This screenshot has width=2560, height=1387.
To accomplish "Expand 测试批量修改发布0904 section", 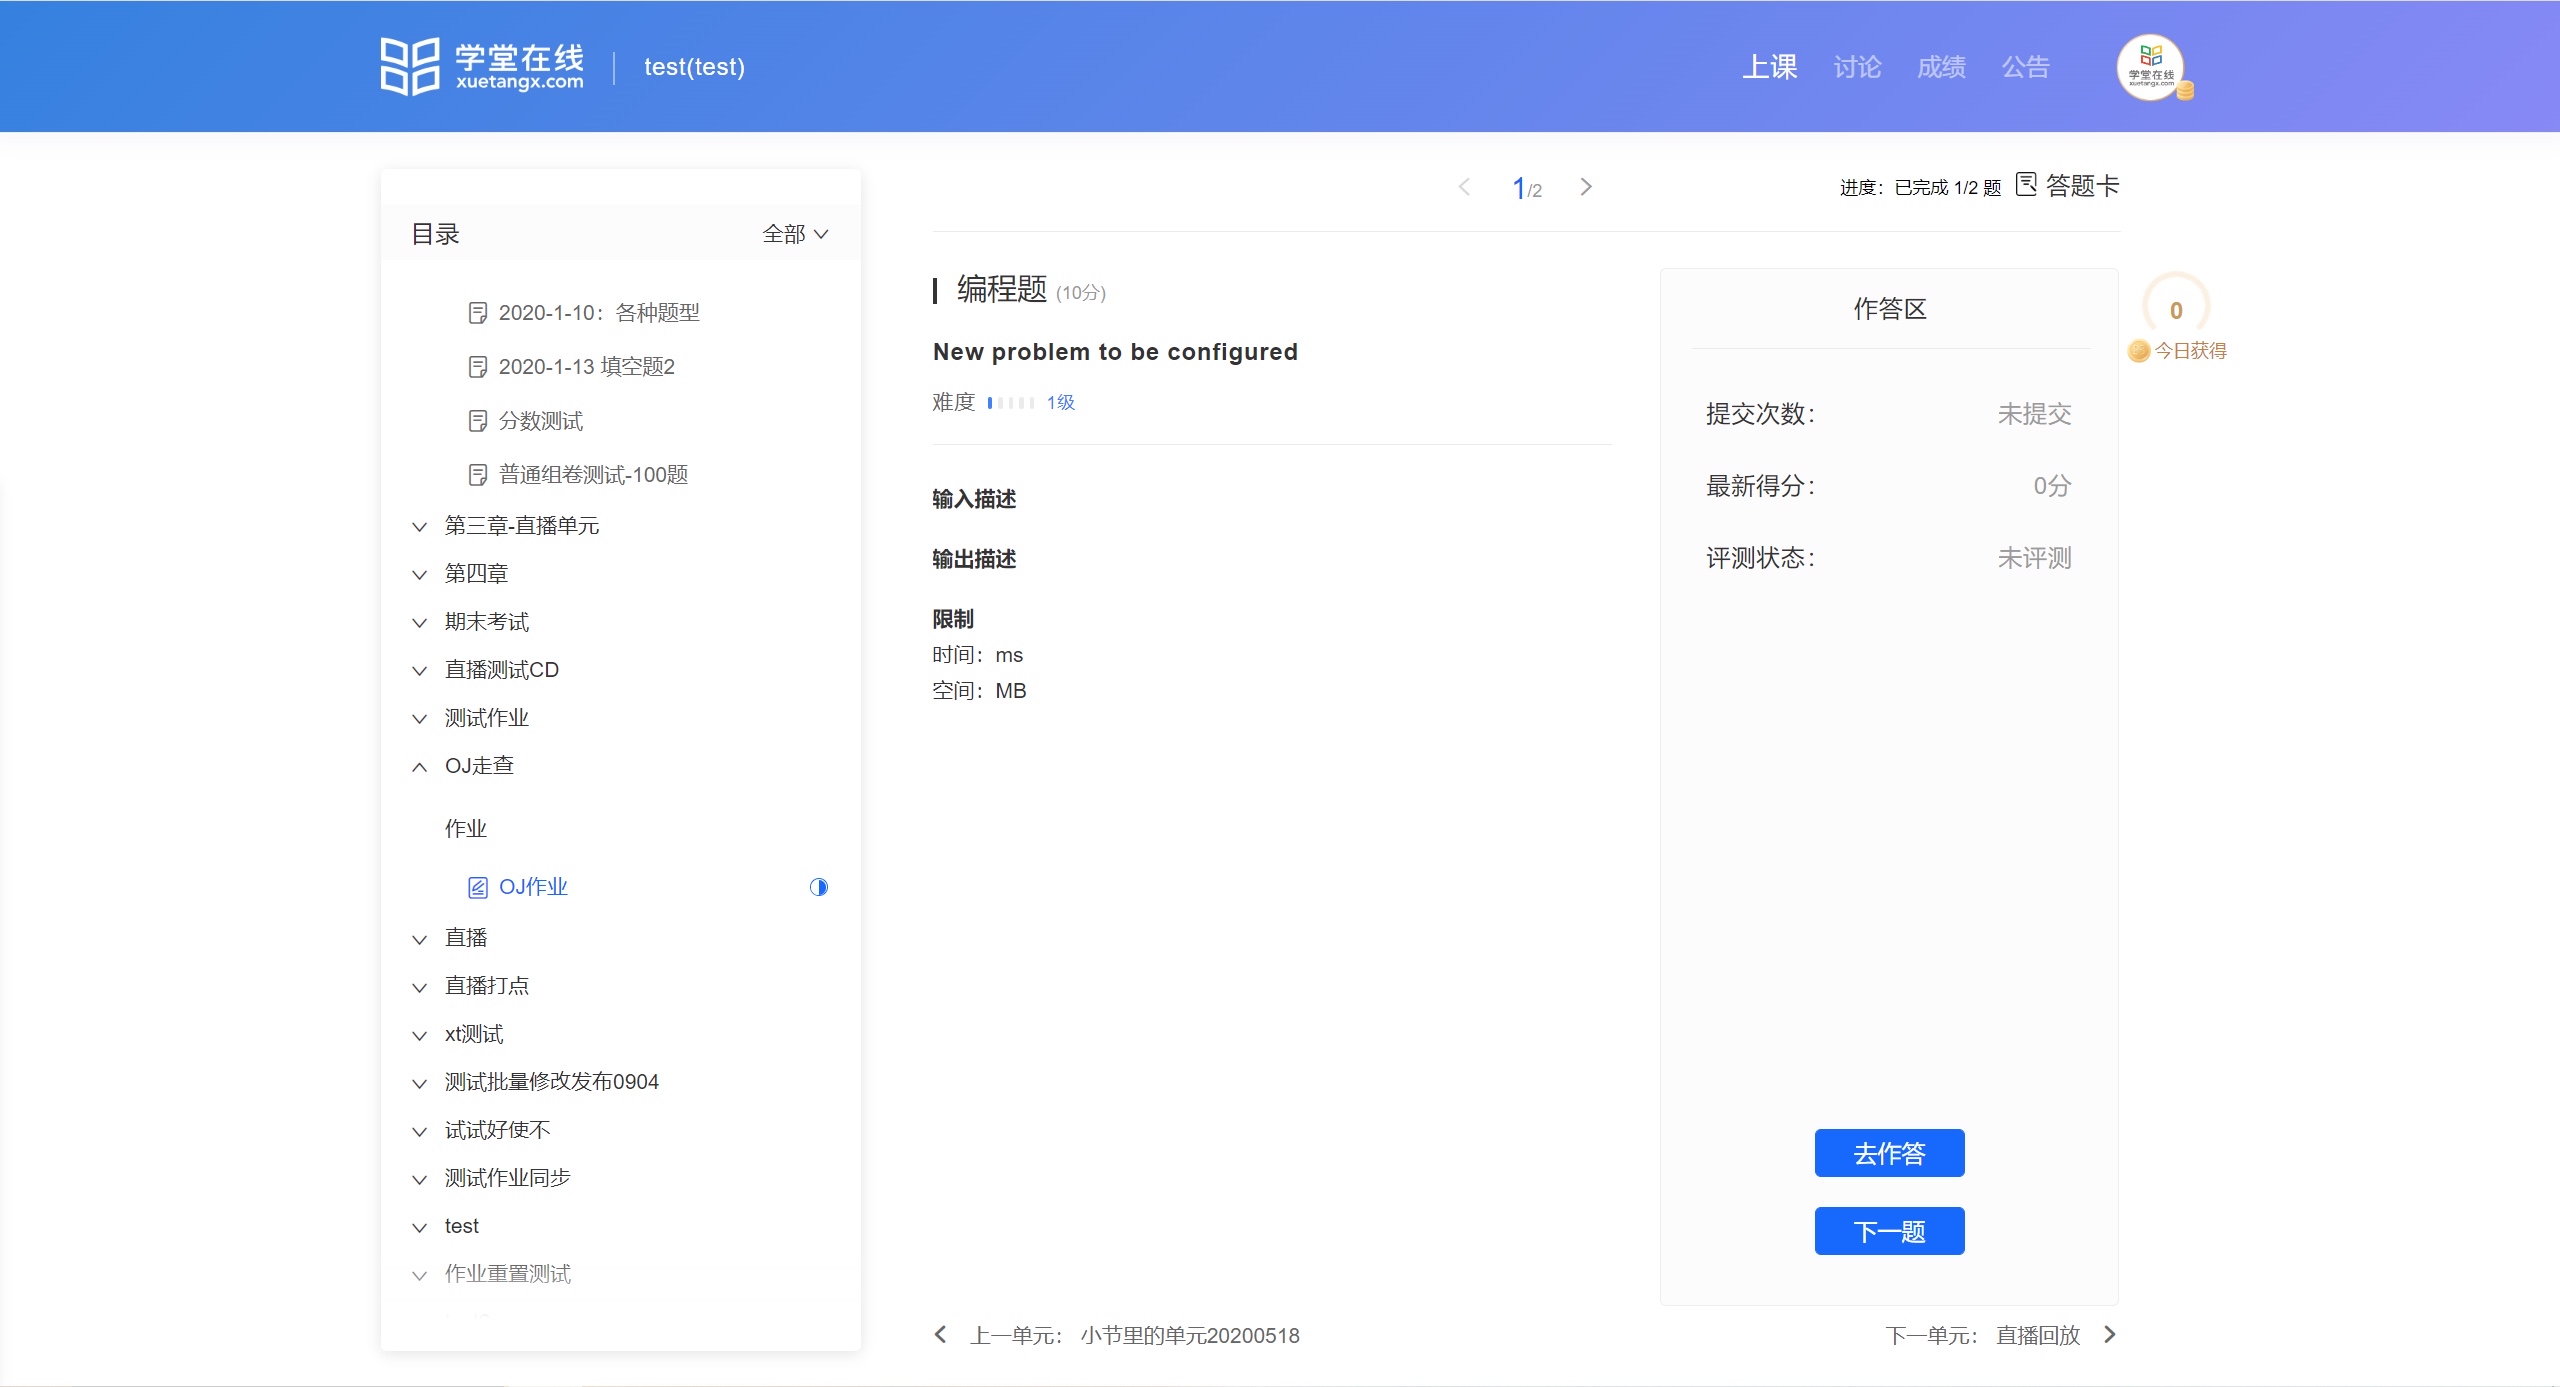I will 420,1083.
